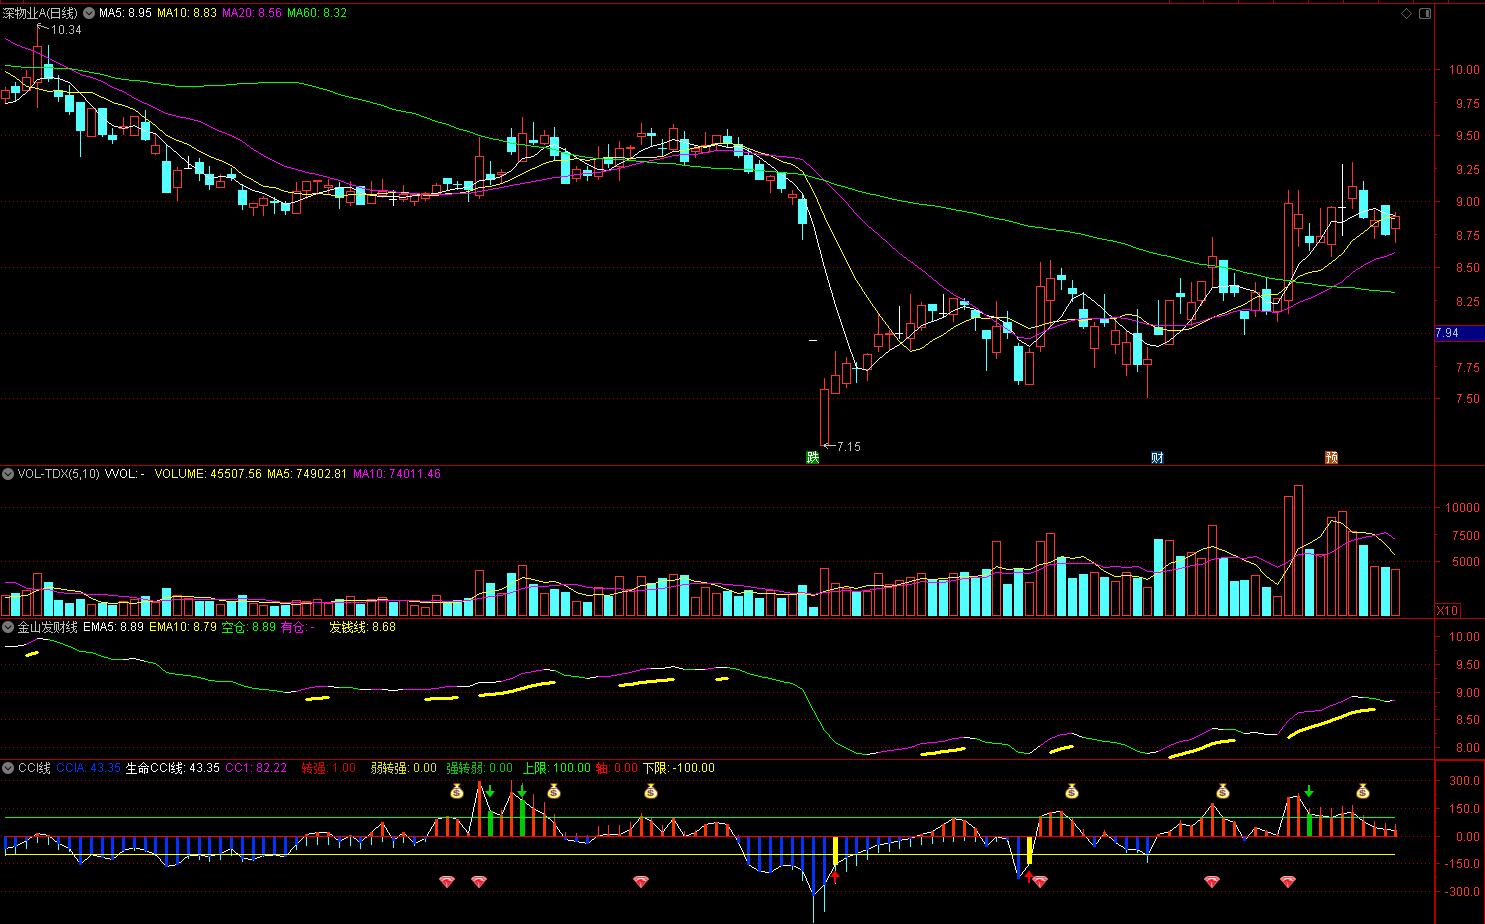Screen dimensions: 1485x924
Task: Click the second red up arrow near gem
Action: point(1029,877)
